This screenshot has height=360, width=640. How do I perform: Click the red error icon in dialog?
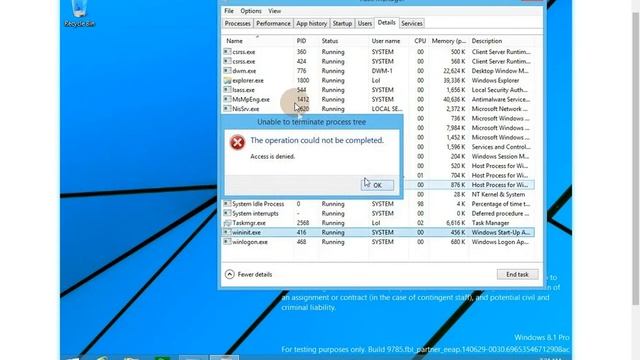pyautogui.click(x=237, y=142)
